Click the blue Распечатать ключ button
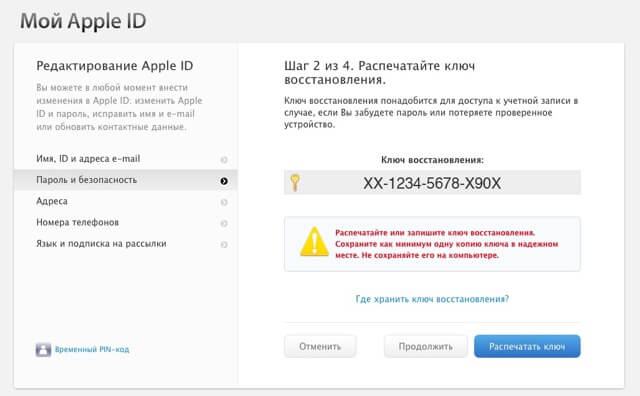 pyautogui.click(x=527, y=346)
